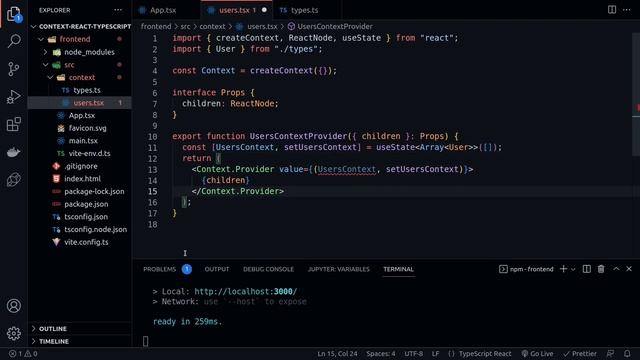This screenshot has height=360, width=640.
Task: Expand the node_modules folder
Action: click(80, 52)
